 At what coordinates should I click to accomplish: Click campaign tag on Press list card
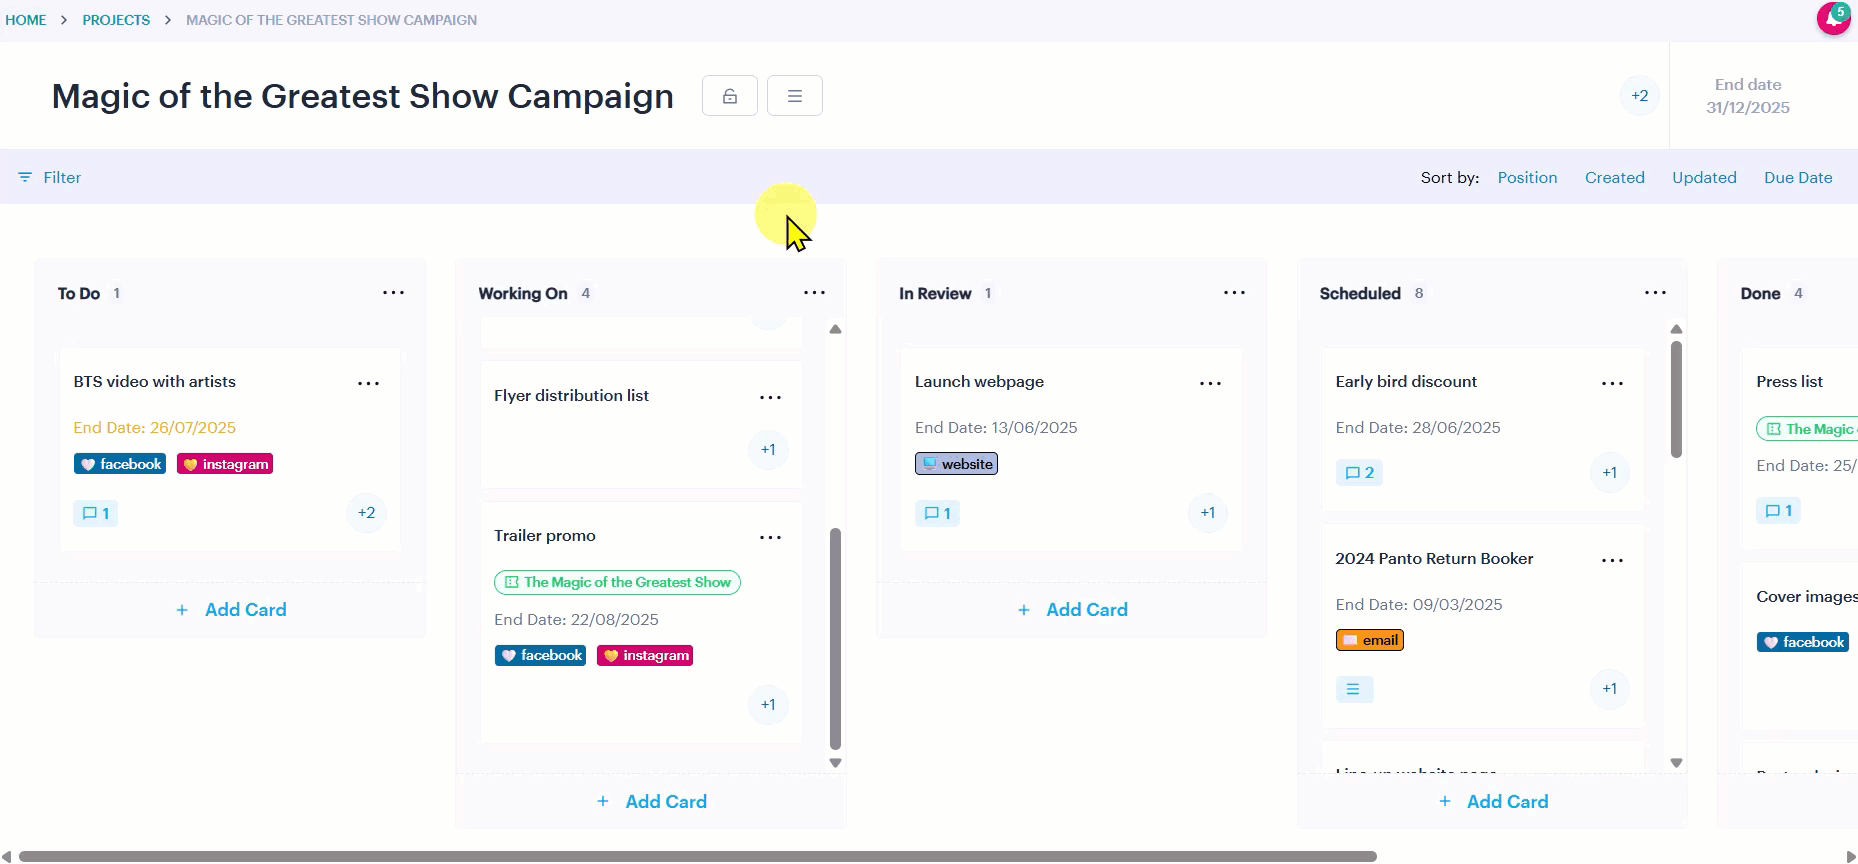(x=1808, y=429)
